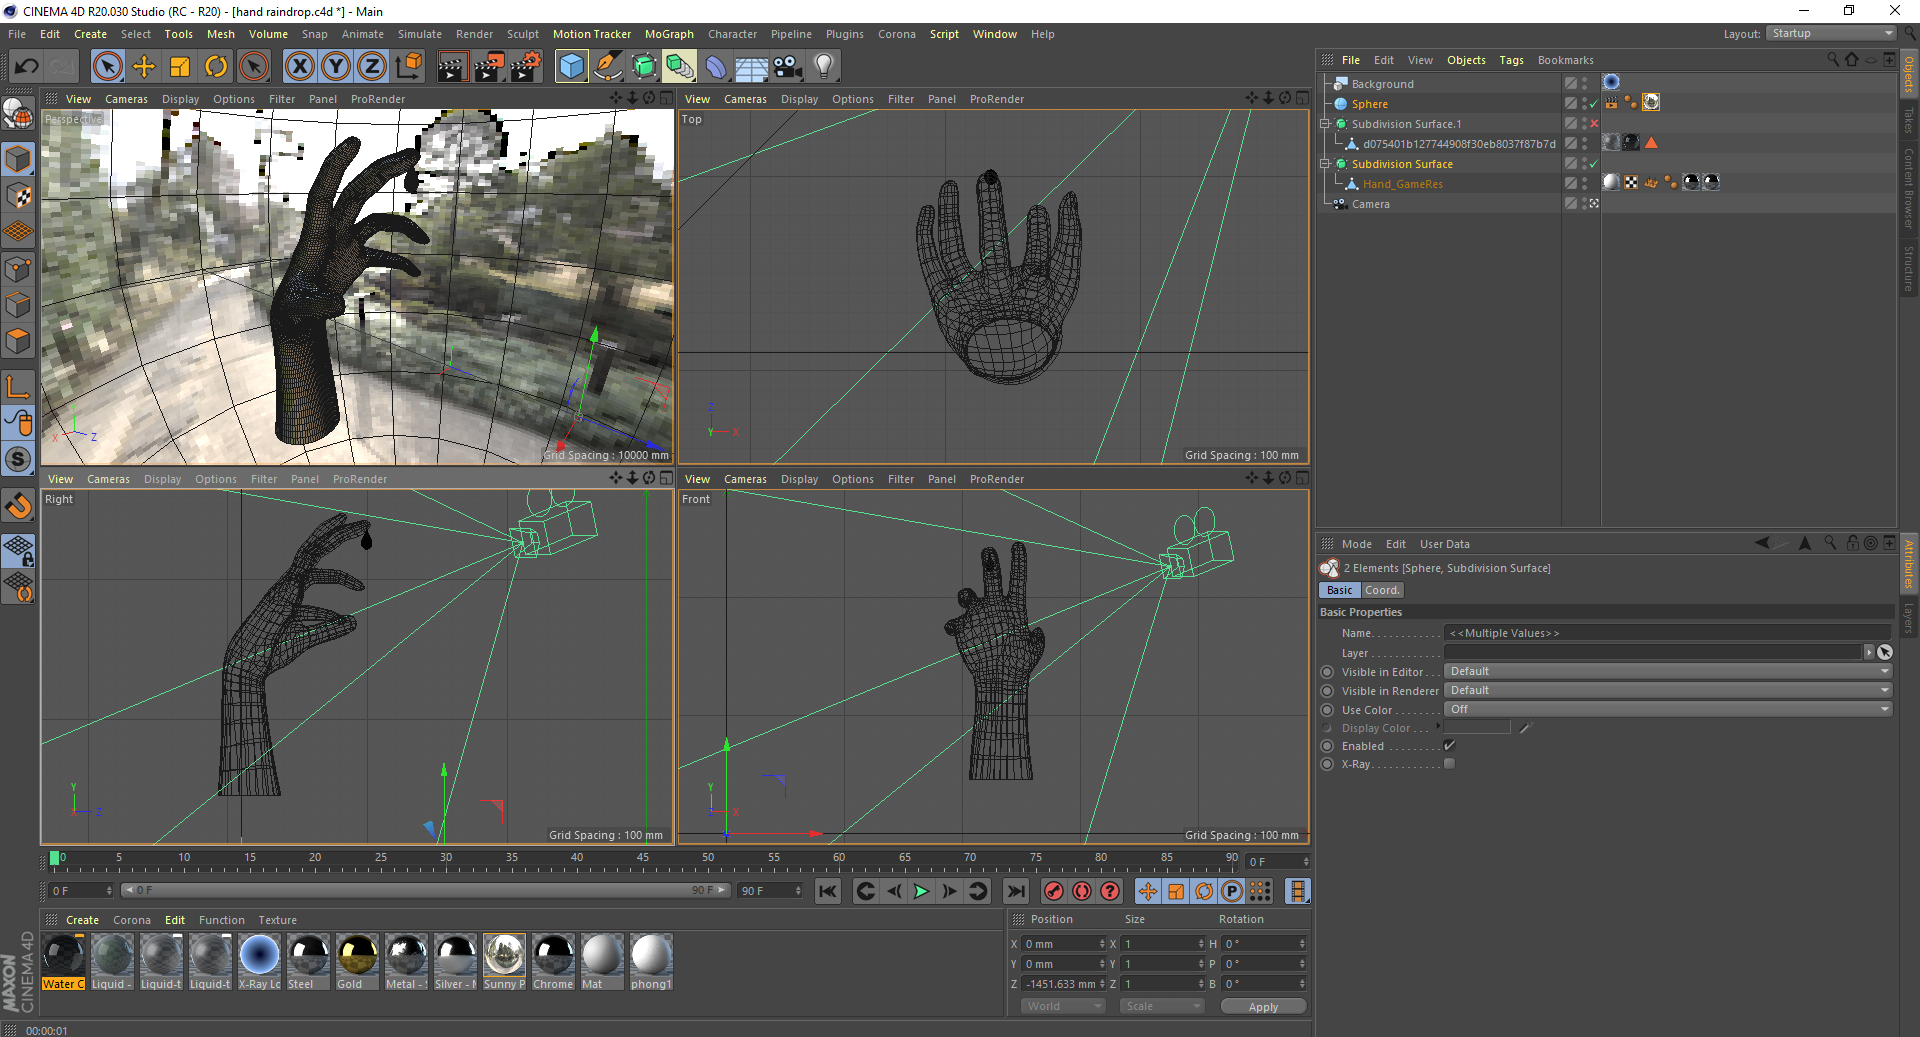The image size is (1920, 1037).
Task: Enable Subdivision Surface.1 via red X
Action: (1594, 124)
